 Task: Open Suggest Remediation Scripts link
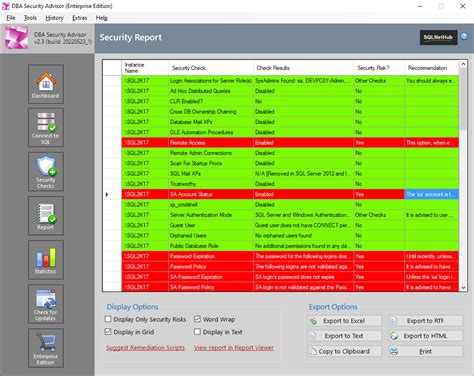[145, 347]
